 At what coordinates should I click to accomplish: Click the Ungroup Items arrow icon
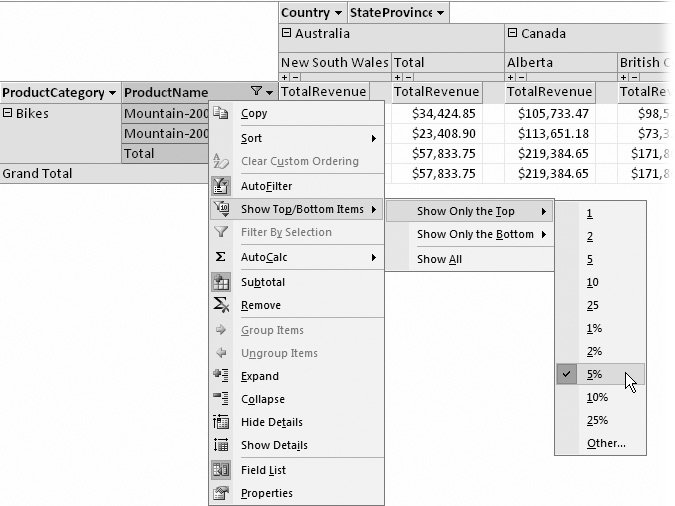(221, 353)
